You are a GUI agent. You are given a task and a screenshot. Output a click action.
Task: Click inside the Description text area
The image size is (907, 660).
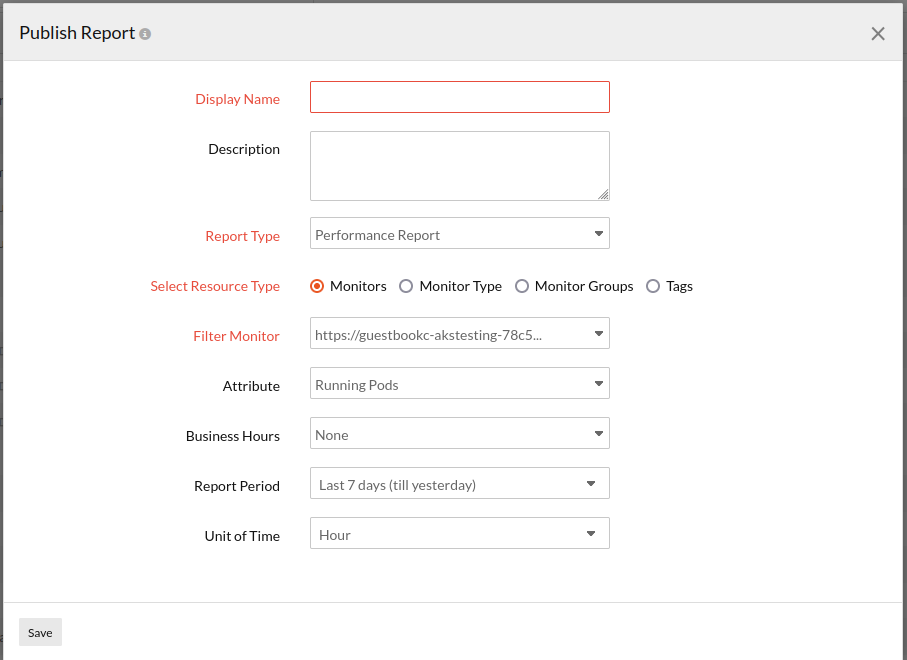pos(459,165)
